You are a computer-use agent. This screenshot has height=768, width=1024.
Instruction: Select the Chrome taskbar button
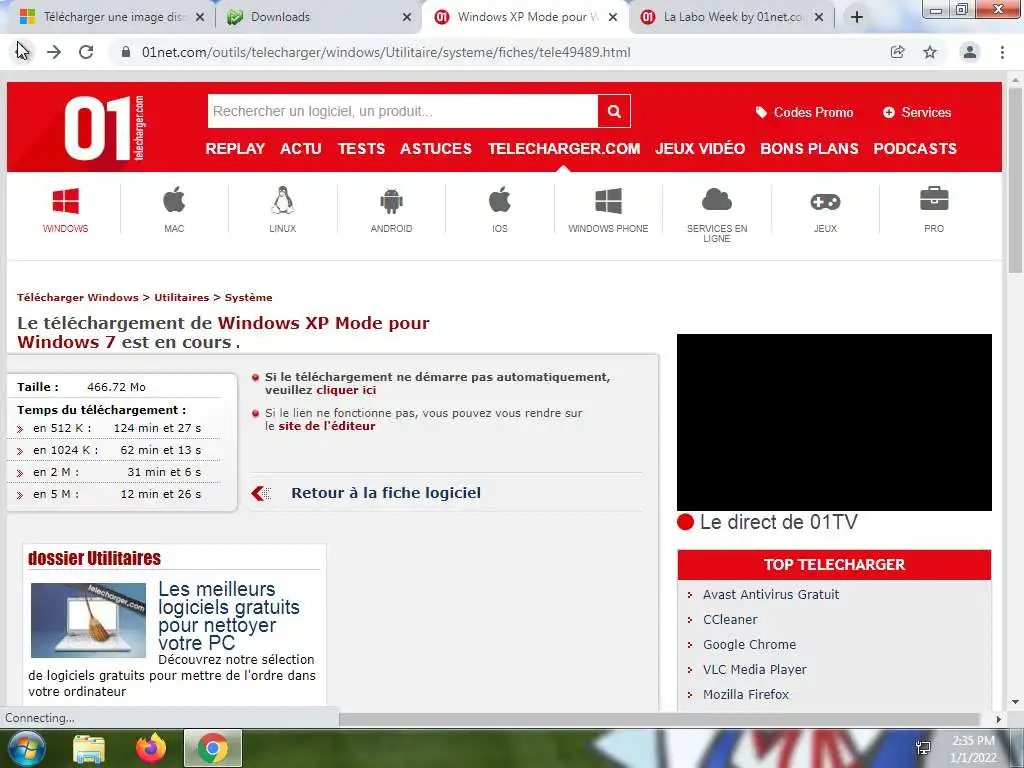(x=213, y=748)
